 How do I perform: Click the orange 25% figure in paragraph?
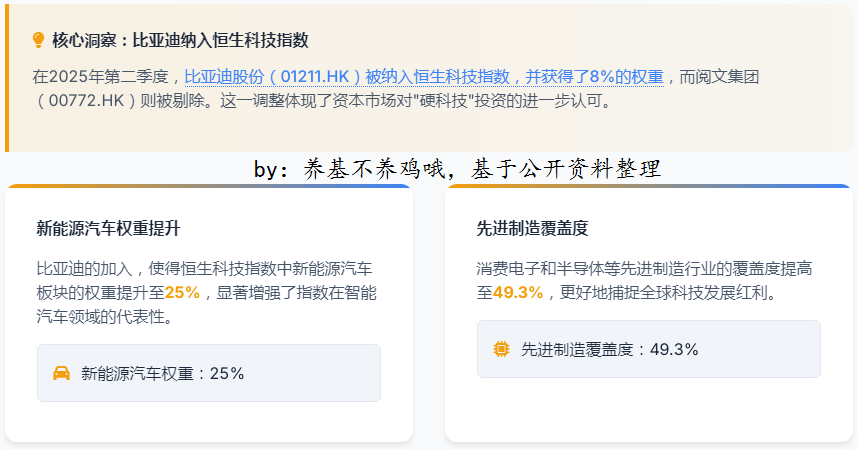coord(183,293)
